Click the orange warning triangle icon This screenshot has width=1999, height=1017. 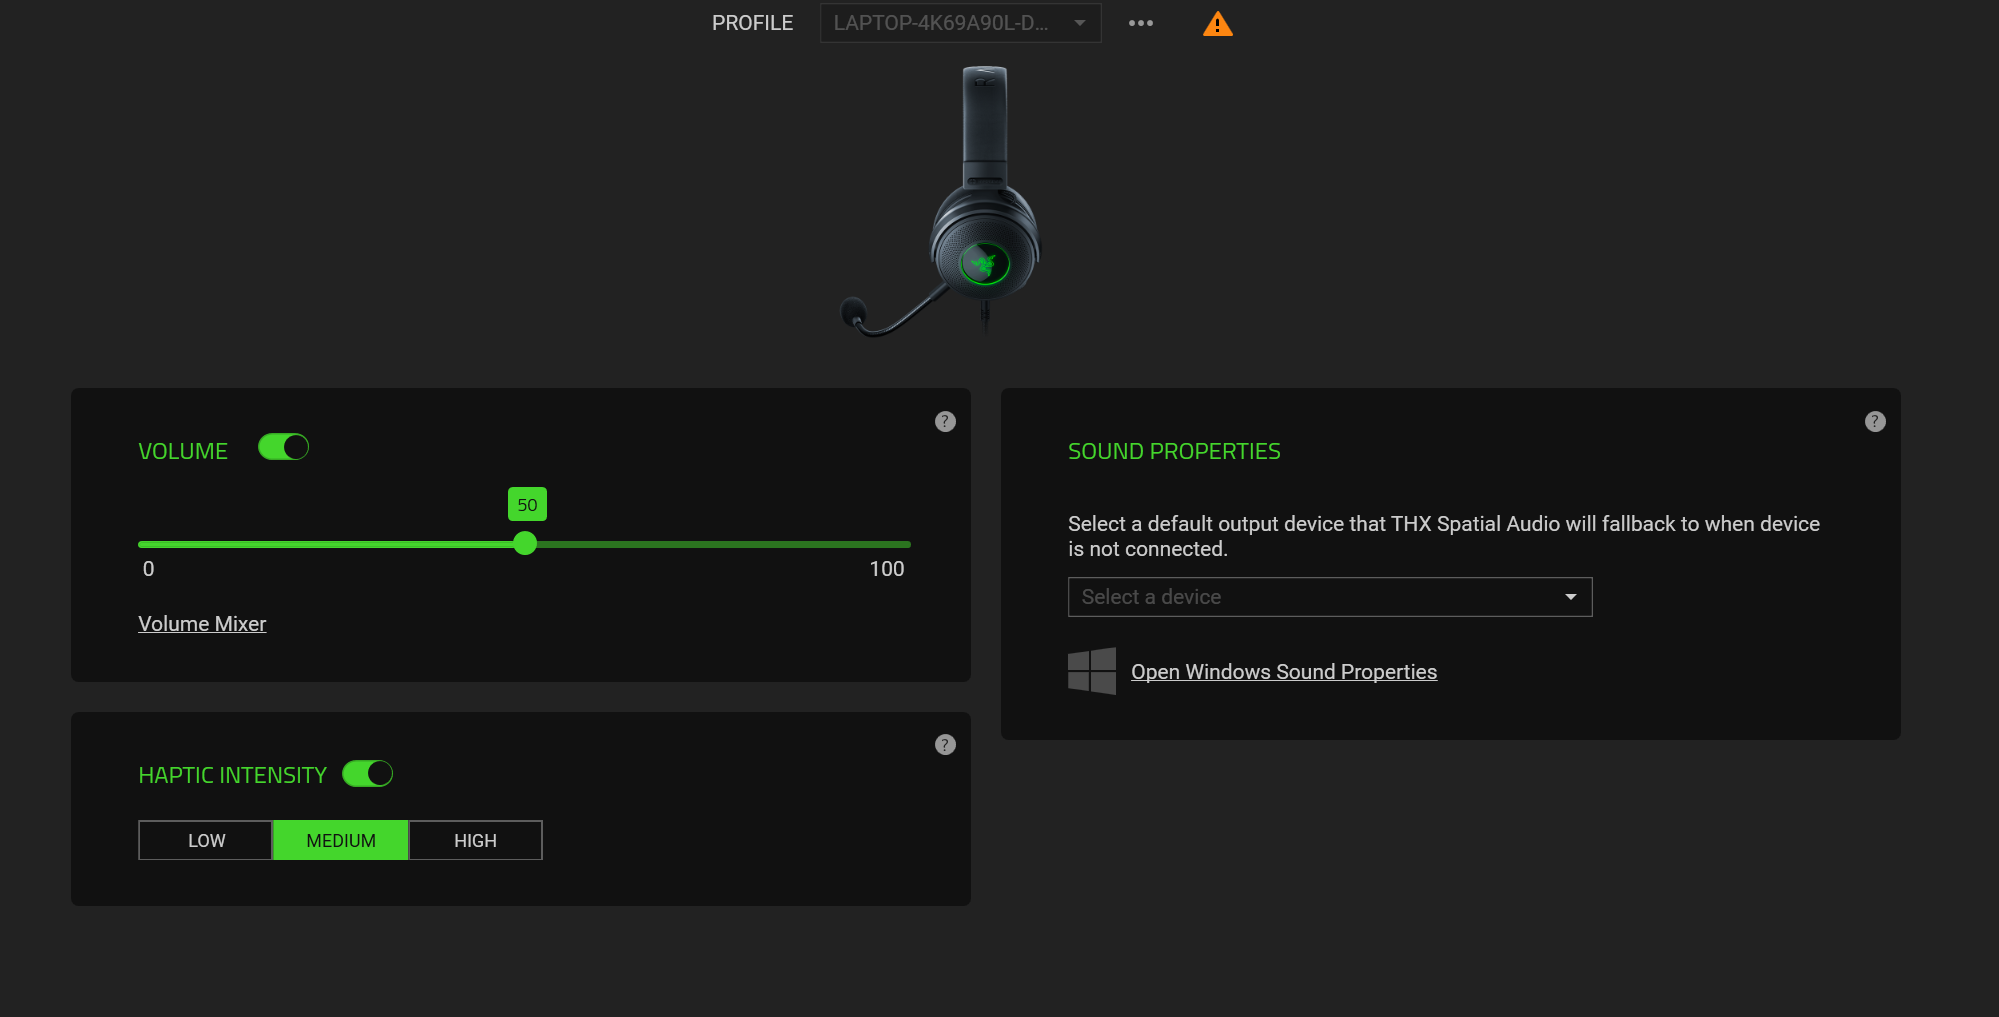tap(1217, 24)
